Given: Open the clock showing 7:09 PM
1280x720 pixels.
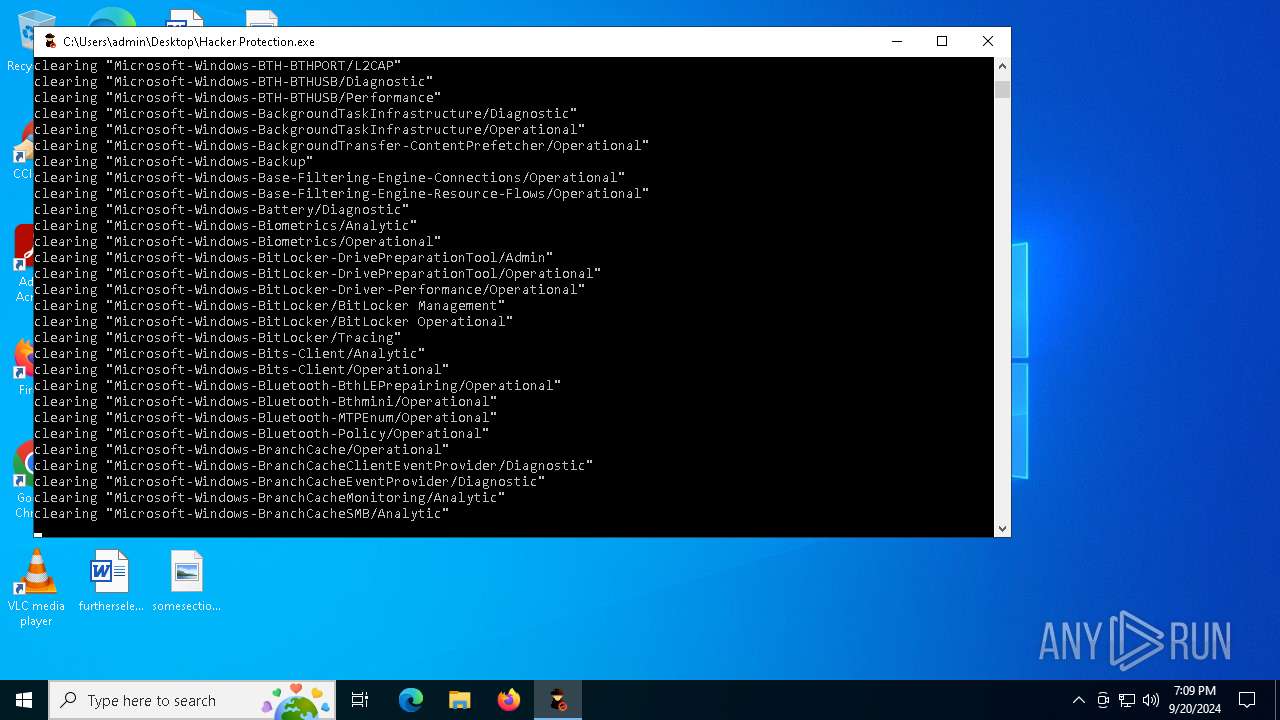Looking at the screenshot, I should (1195, 700).
